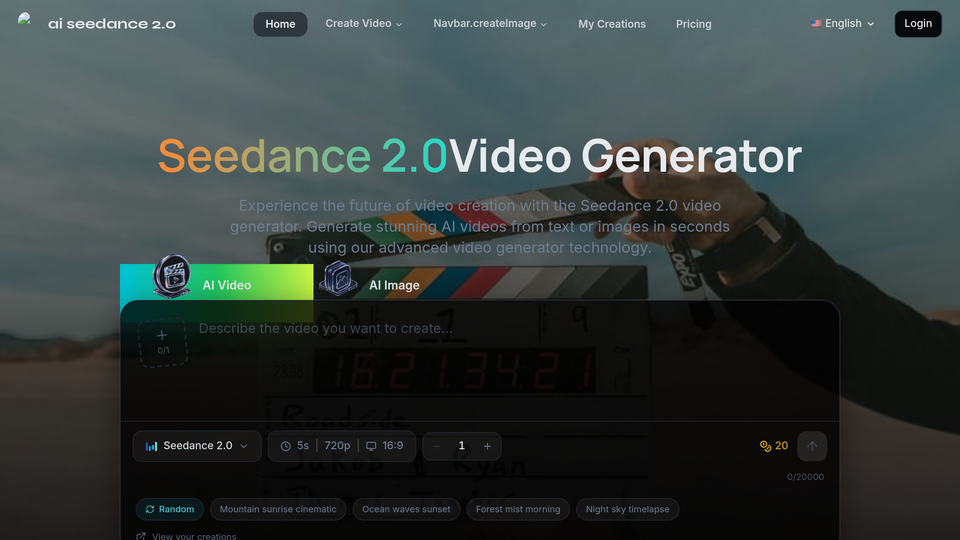960x540 pixels.
Task: Increase the video count with plus
Action: tap(487, 446)
